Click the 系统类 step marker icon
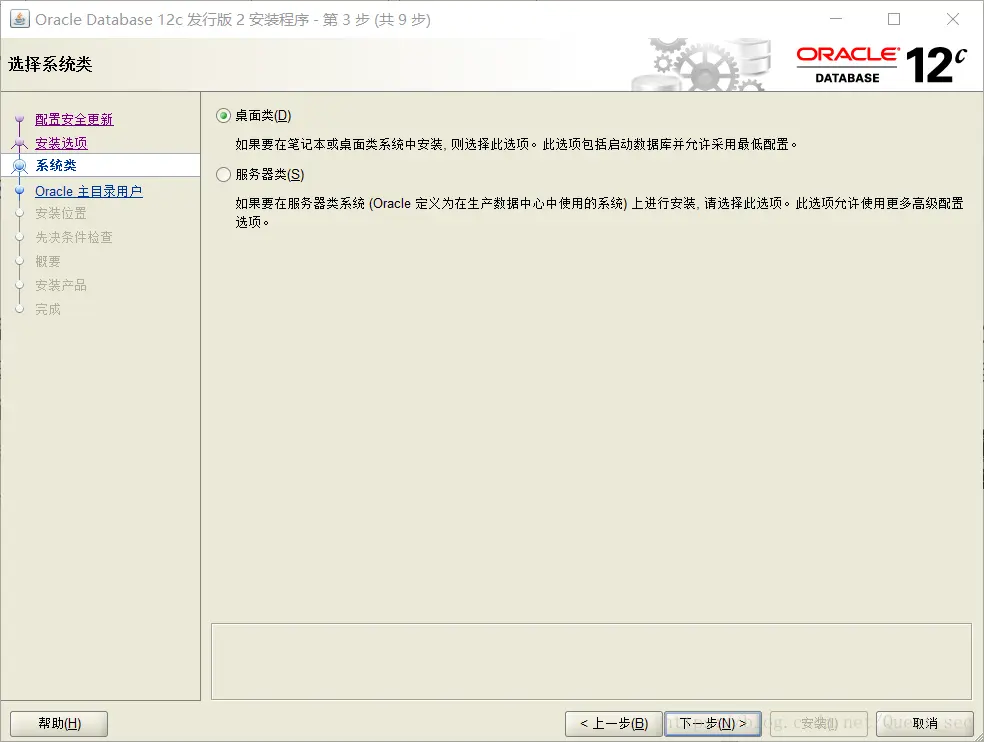The height and width of the screenshot is (742, 984). pyautogui.click(x=20, y=166)
